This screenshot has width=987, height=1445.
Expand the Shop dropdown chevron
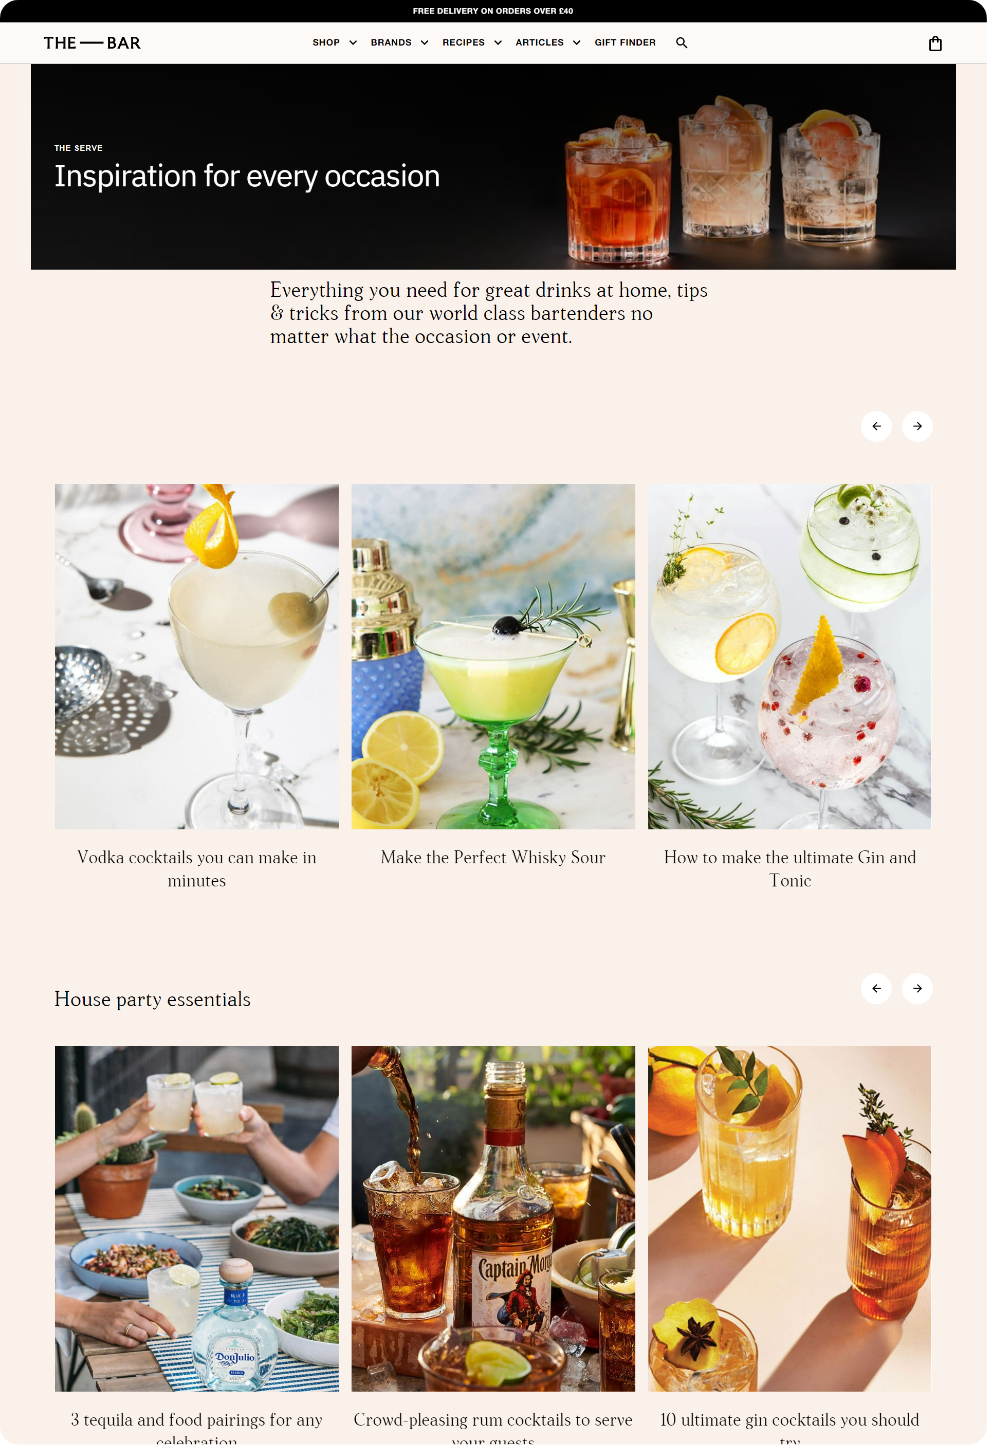click(353, 43)
